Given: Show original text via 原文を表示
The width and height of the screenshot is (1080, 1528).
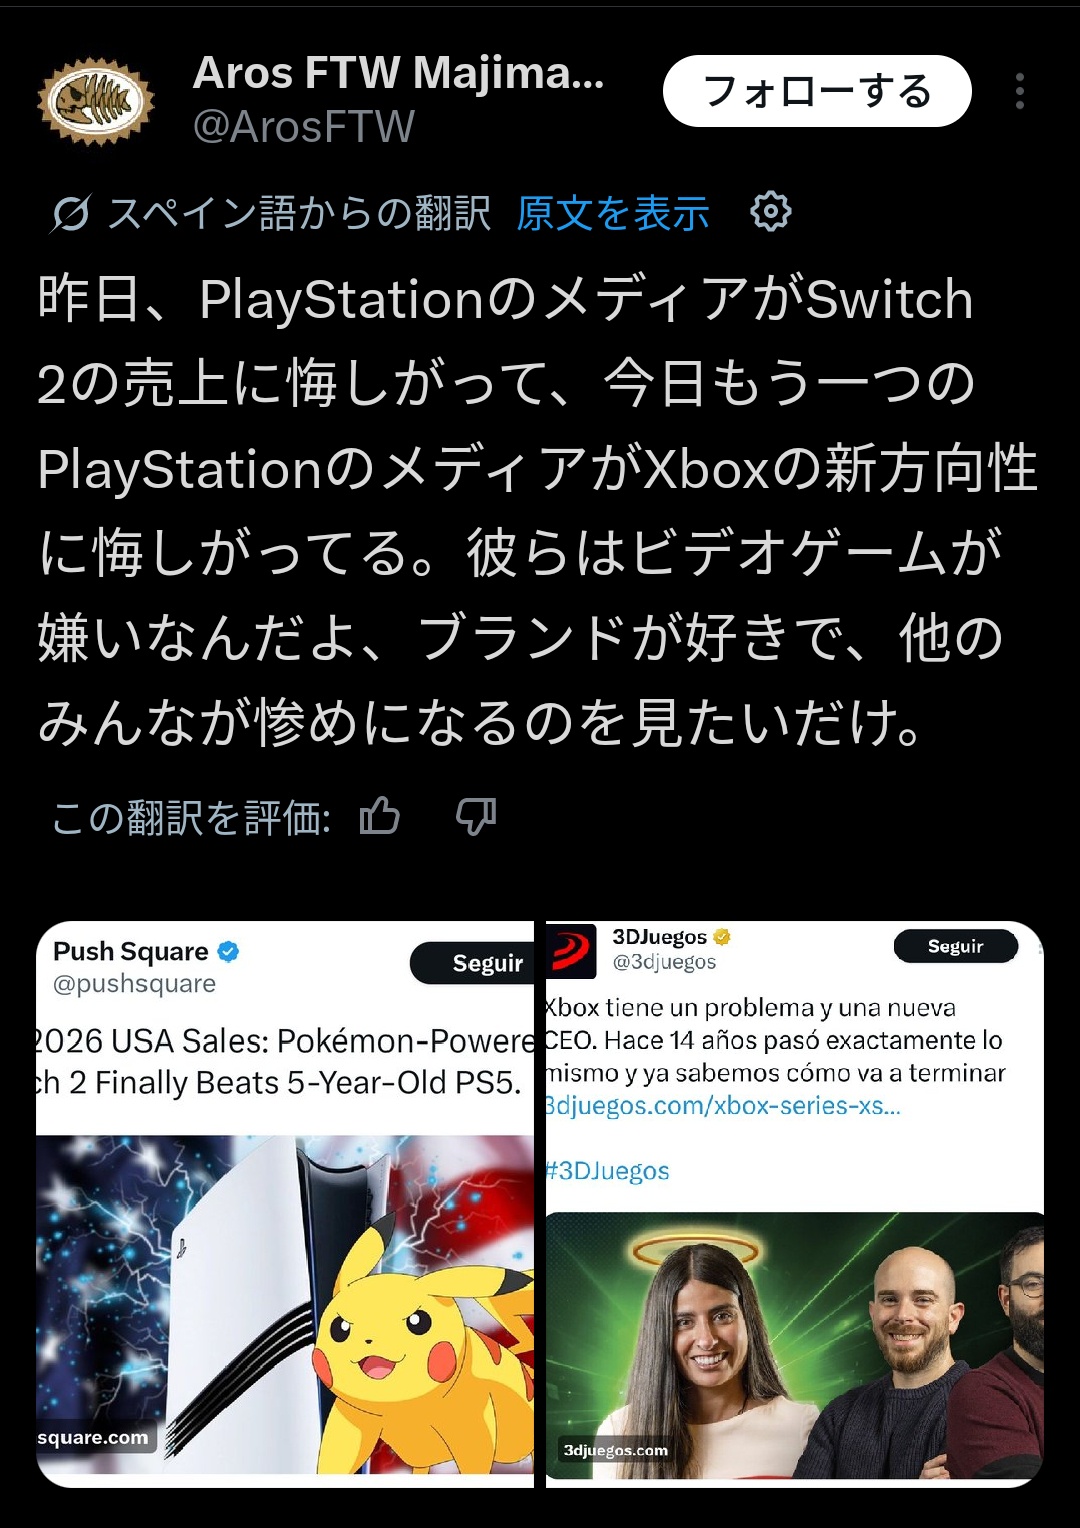Looking at the screenshot, I should pyautogui.click(x=612, y=213).
